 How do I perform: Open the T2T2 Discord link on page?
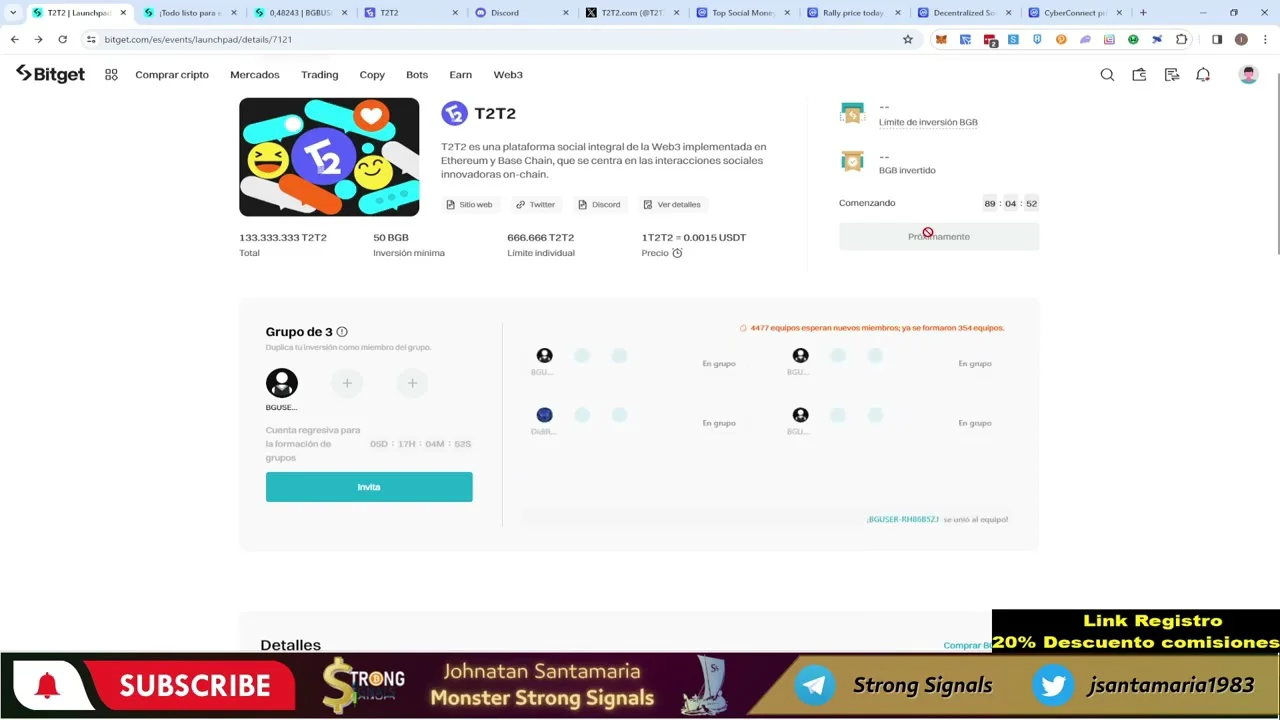point(599,204)
